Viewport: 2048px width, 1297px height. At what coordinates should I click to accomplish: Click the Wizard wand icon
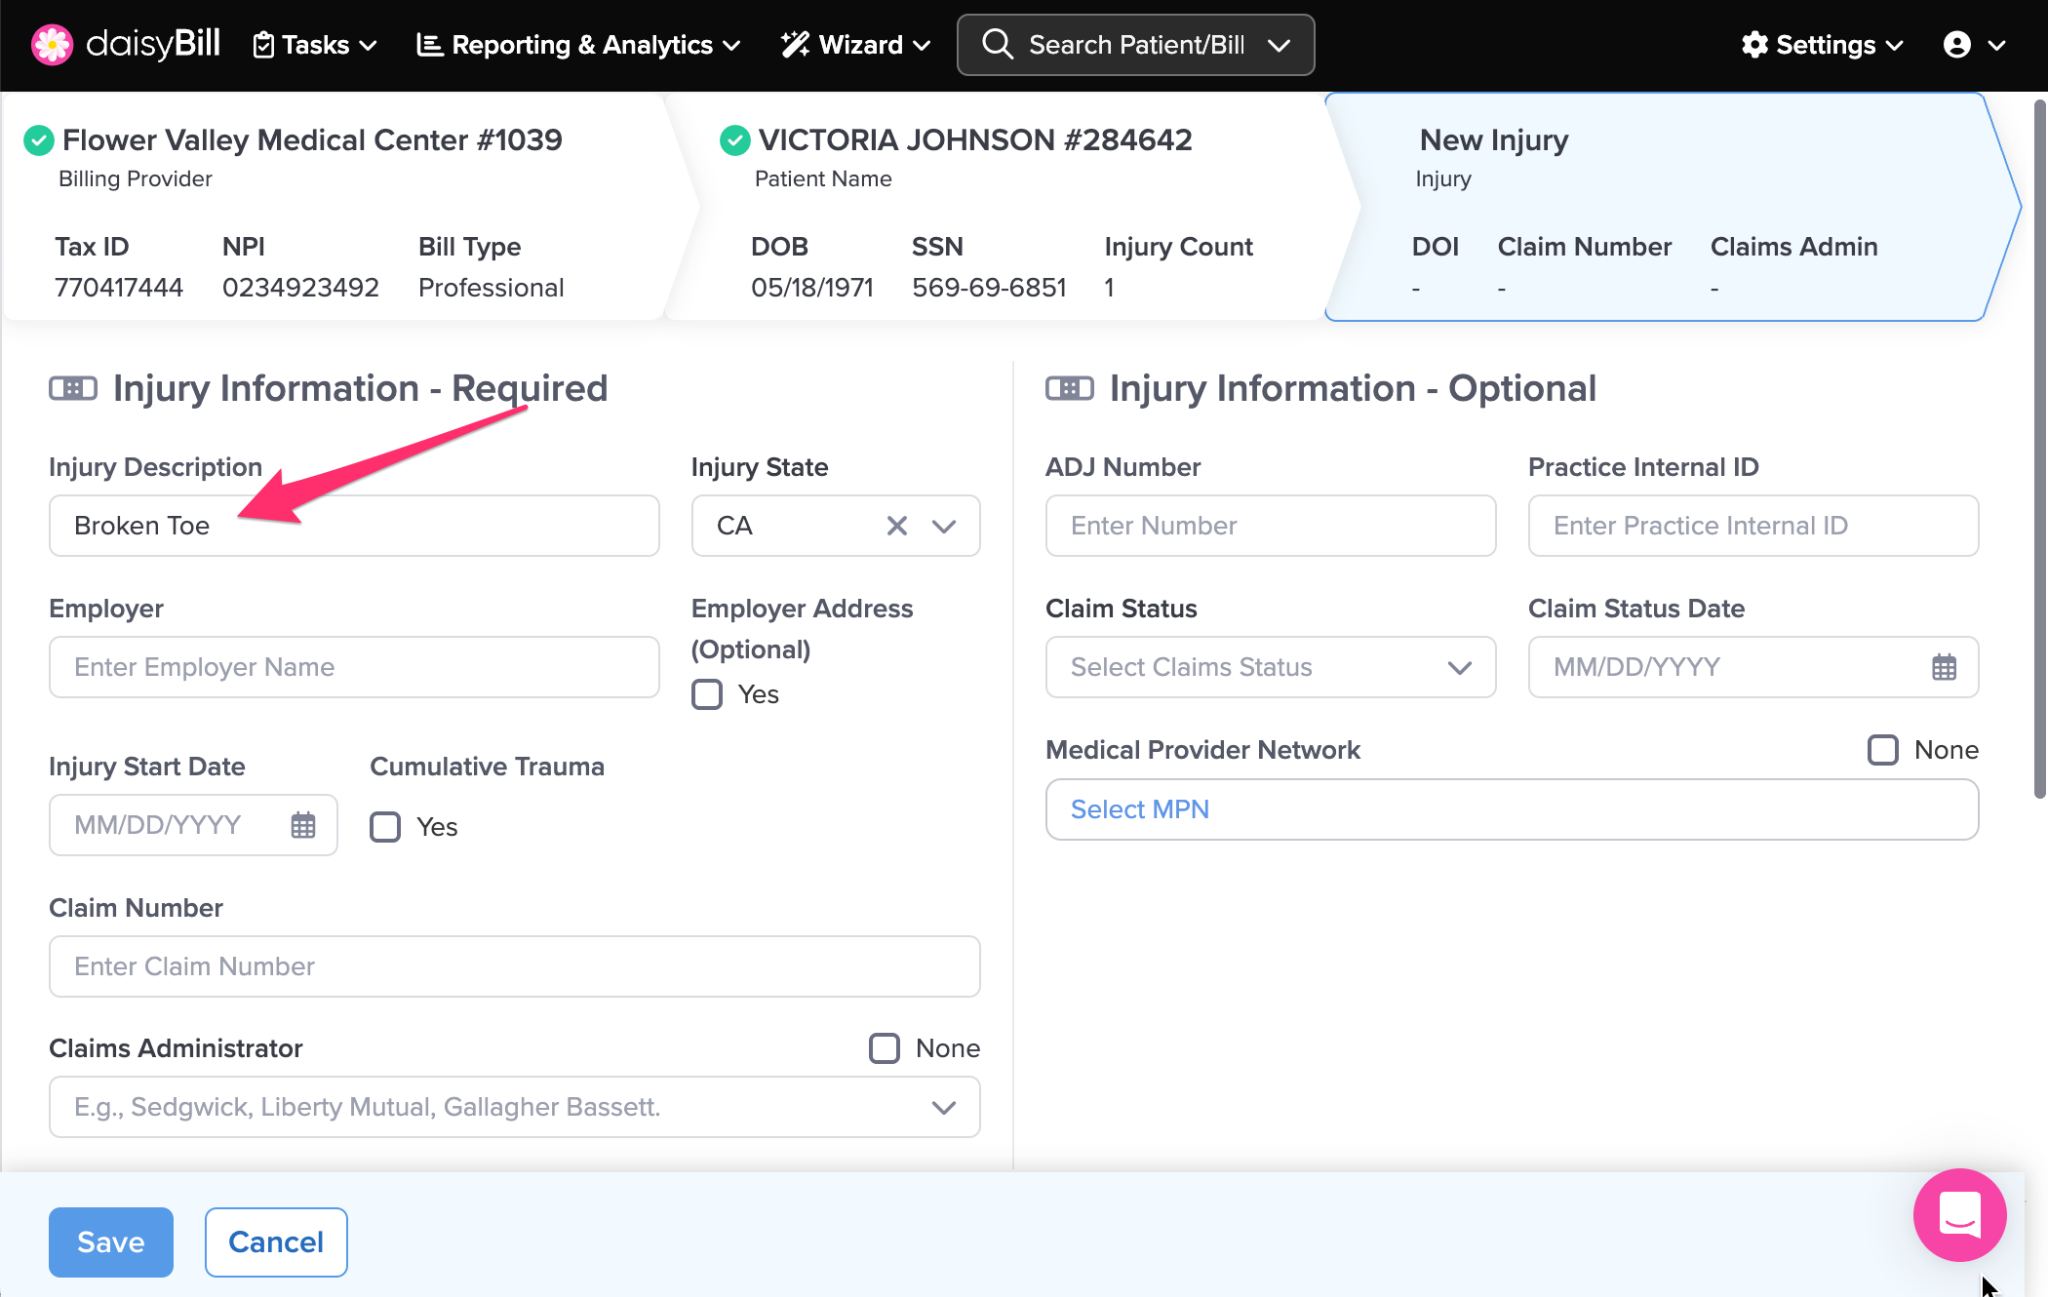pyautogui.click(x=795, y=45)
